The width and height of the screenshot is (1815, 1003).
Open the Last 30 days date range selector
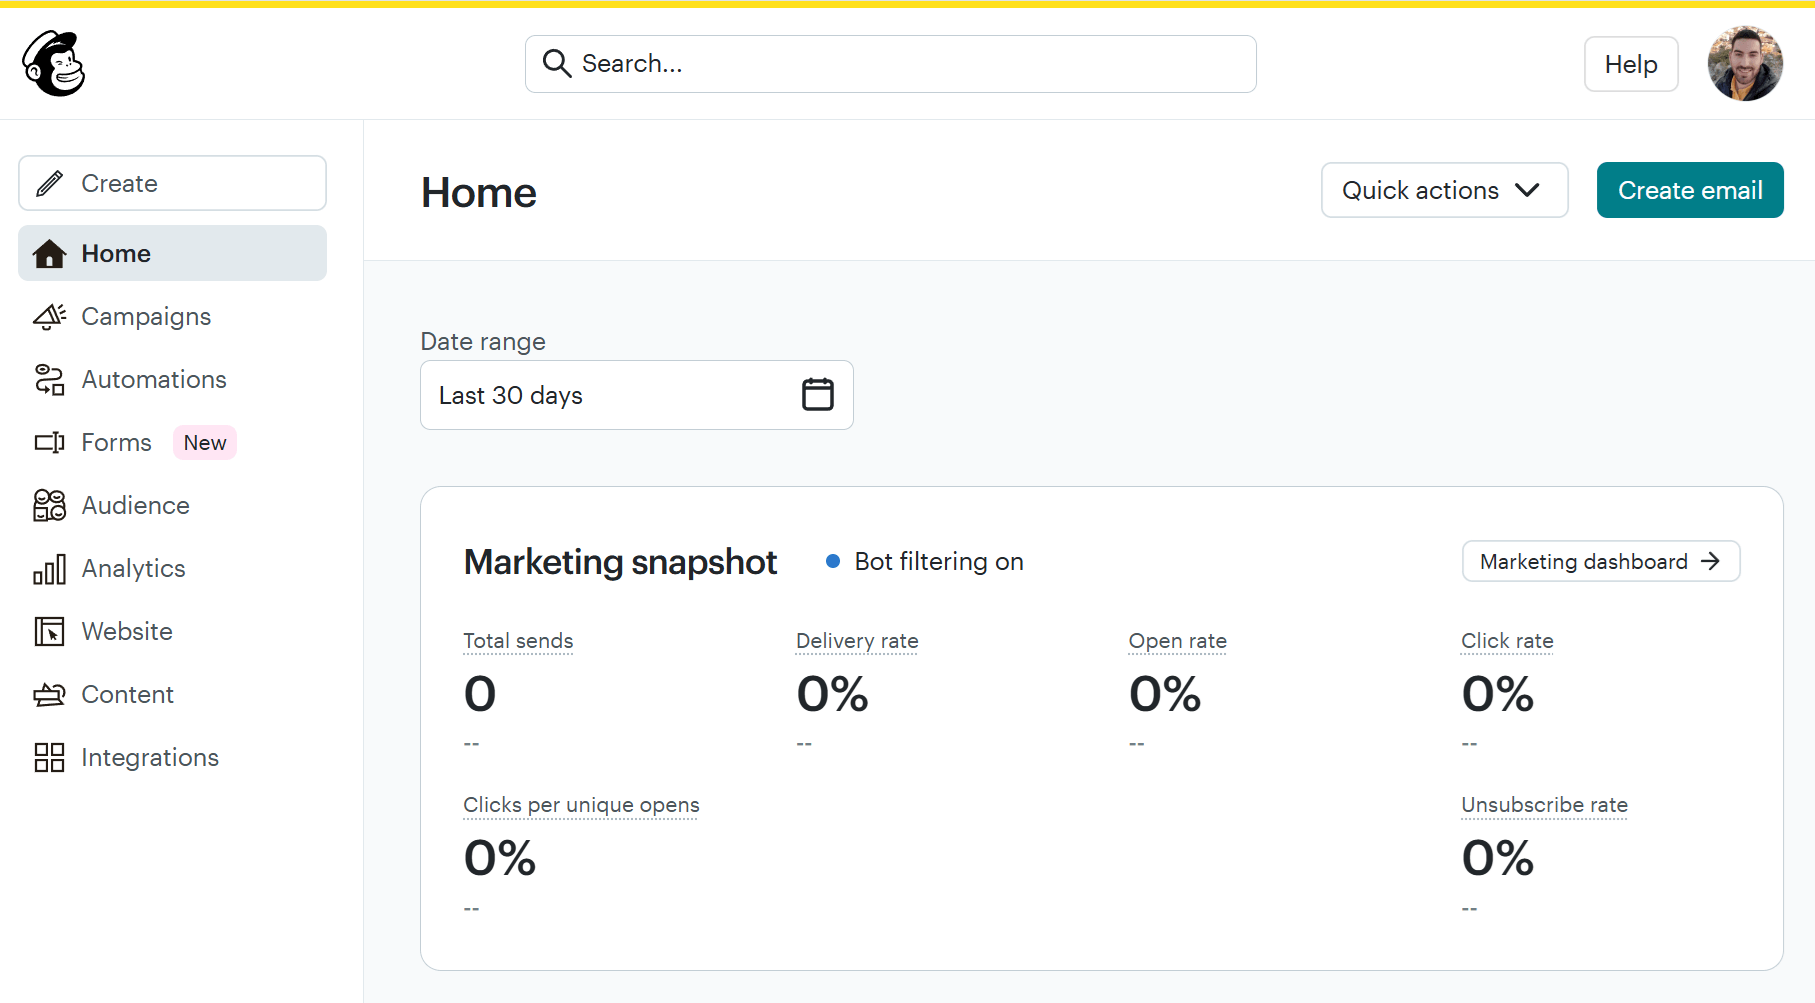pos(636,394)
